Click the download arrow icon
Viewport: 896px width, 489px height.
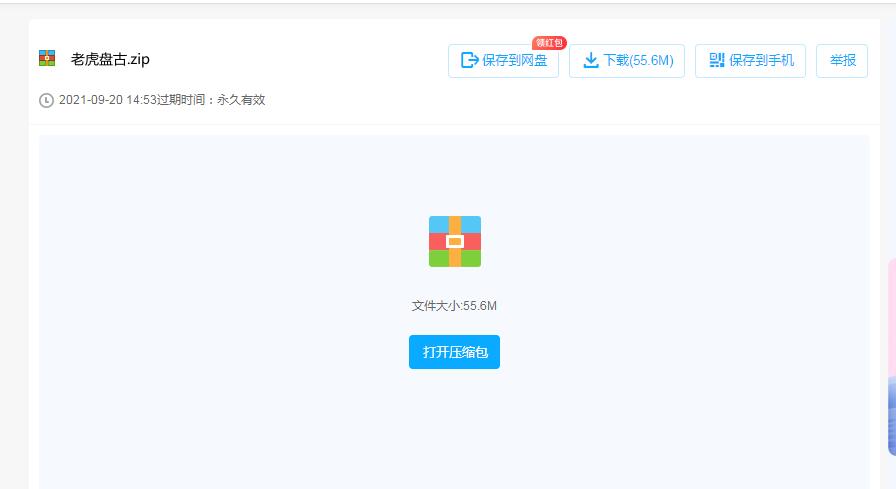590,61
